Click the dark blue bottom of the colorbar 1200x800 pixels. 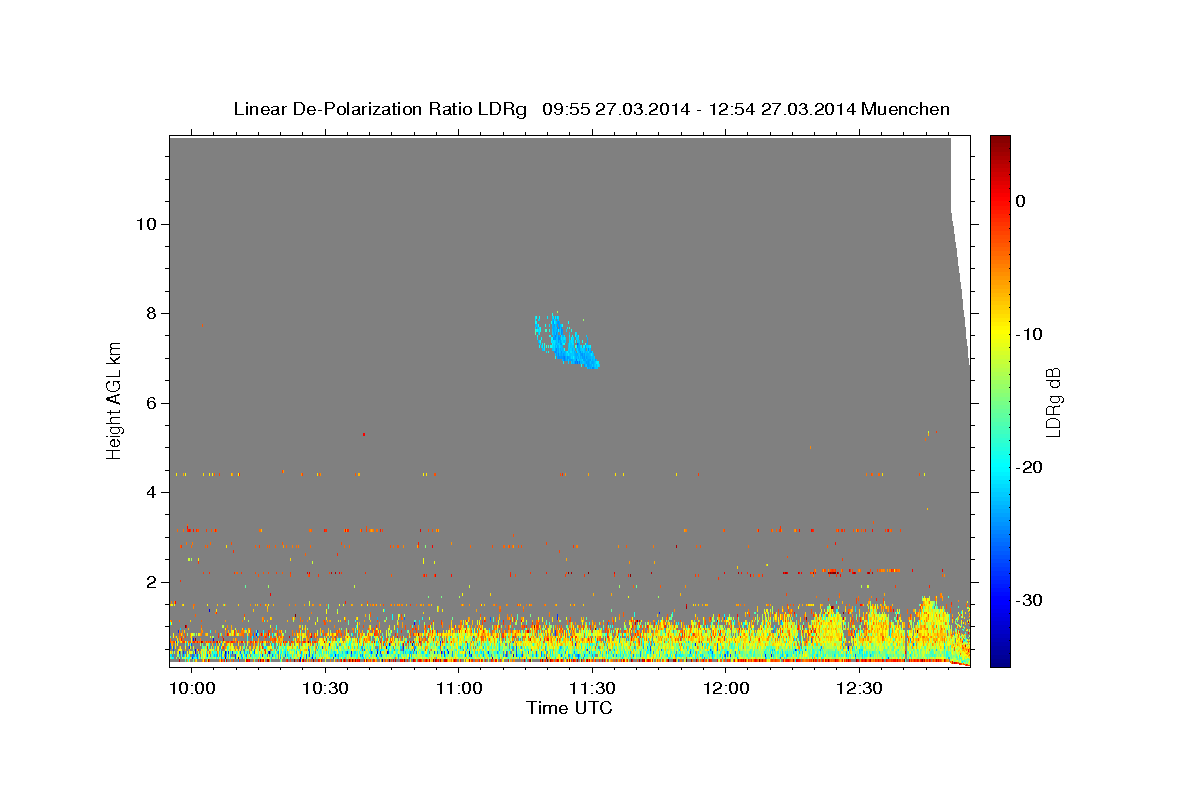click(x=1000, y=655)
